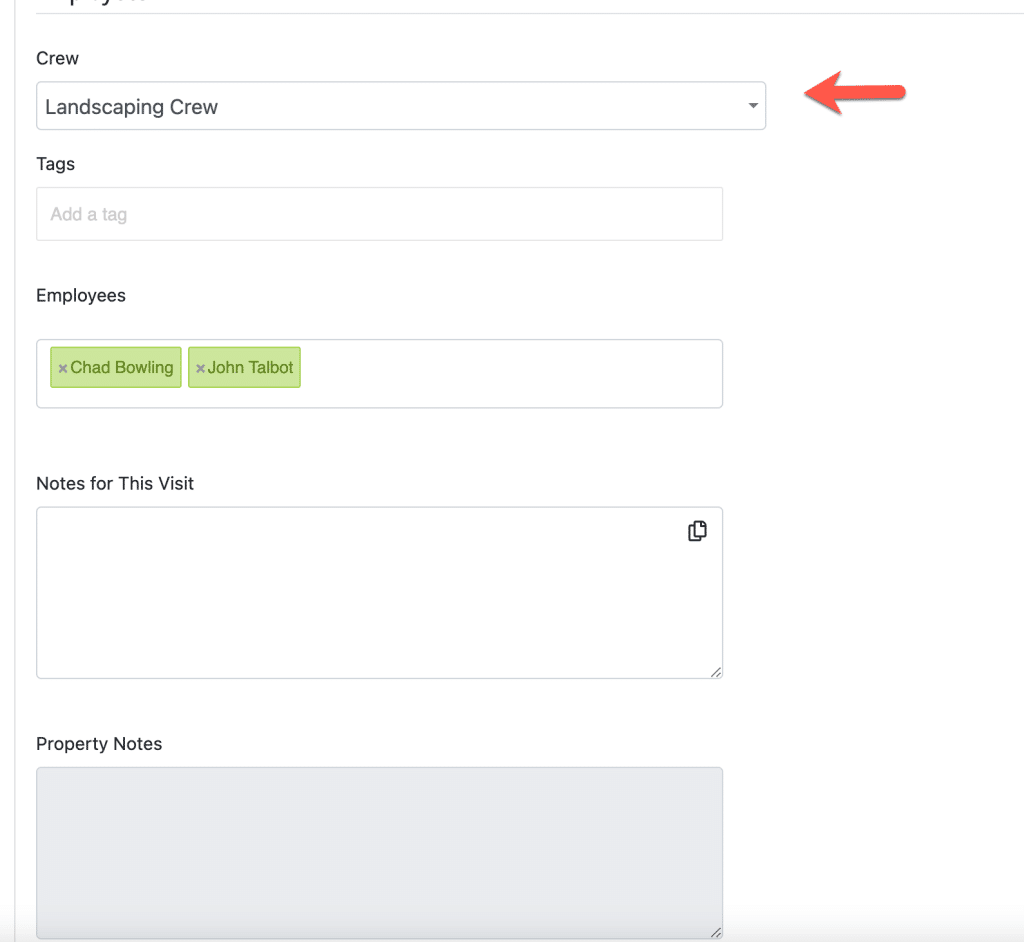Click the Add a tag input field

(x=379, y=214)
